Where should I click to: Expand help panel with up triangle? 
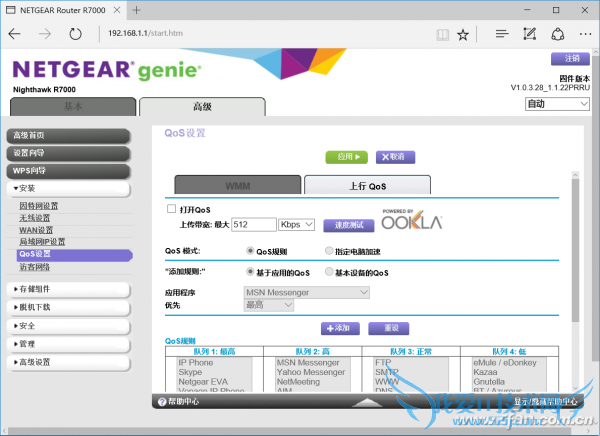point(367,402)
